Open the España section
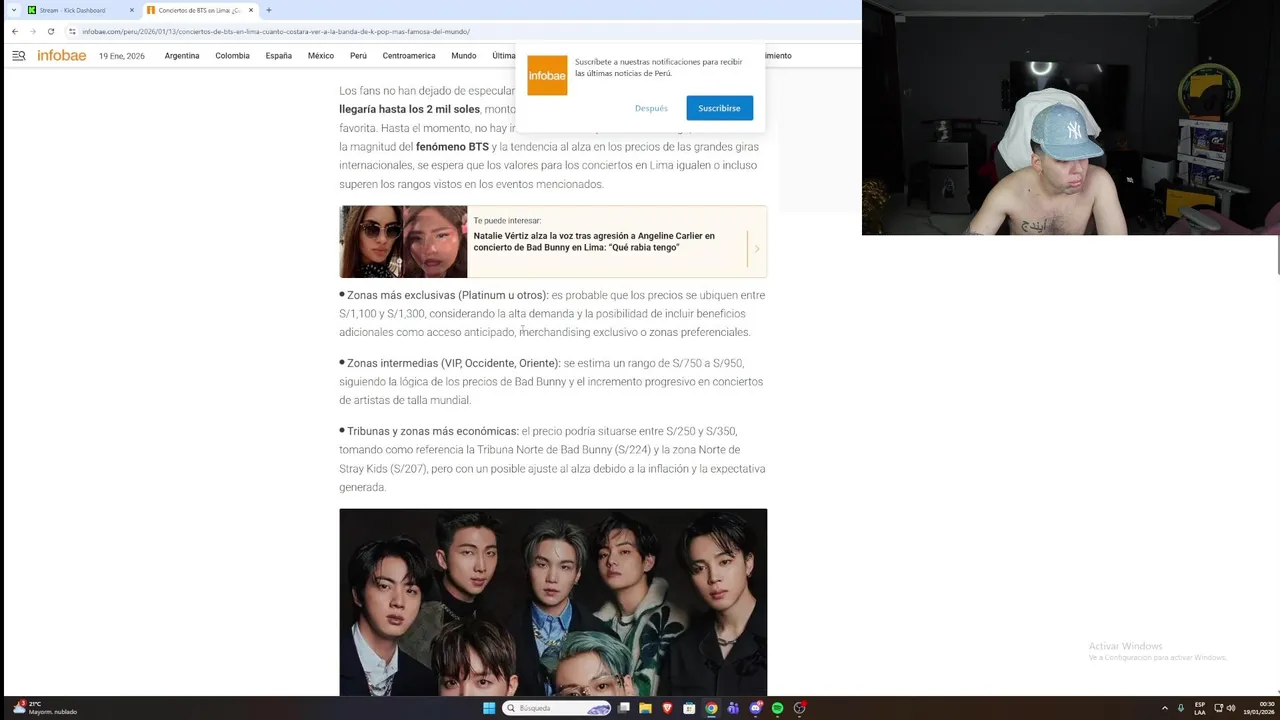This screenshot has height=720, width=1280. click(x=278, y=56)
